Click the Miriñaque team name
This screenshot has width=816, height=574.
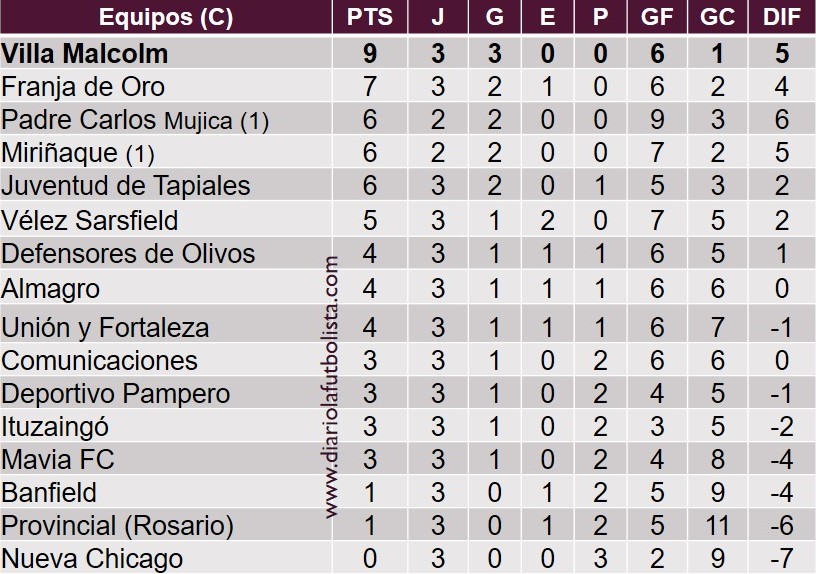pos(78,154)
